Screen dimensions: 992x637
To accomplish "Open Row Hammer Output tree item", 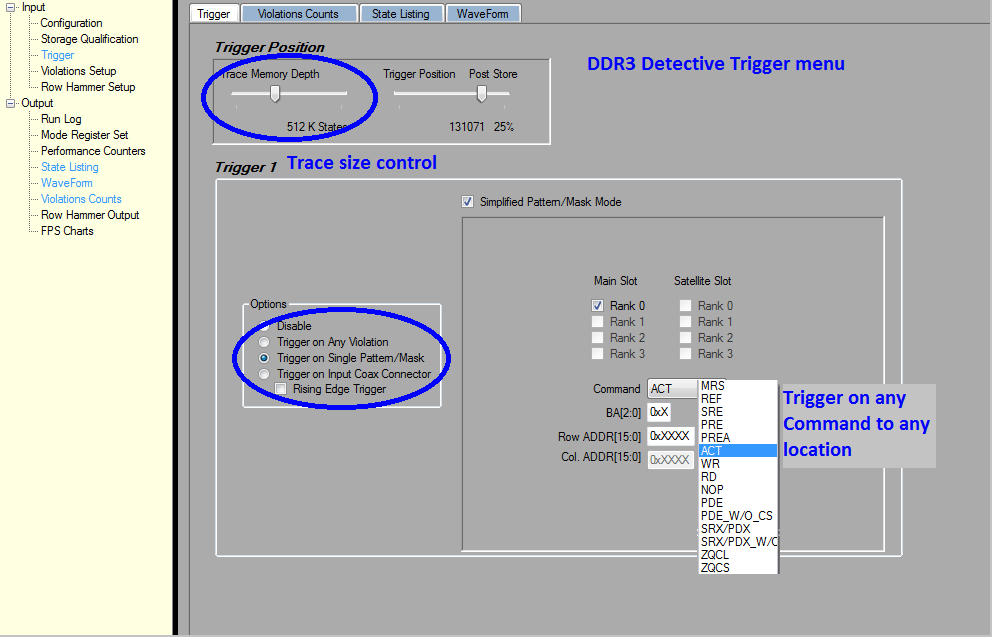I will (90, 215).
